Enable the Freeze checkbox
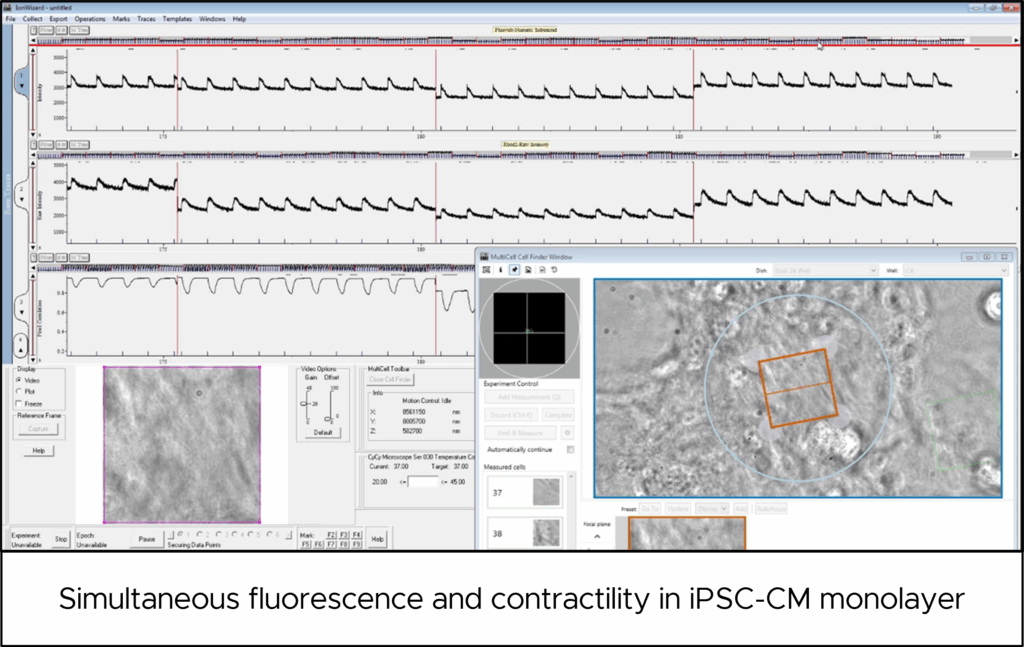The width and height of the screenshot is (1024, 647). click(20, 404)
